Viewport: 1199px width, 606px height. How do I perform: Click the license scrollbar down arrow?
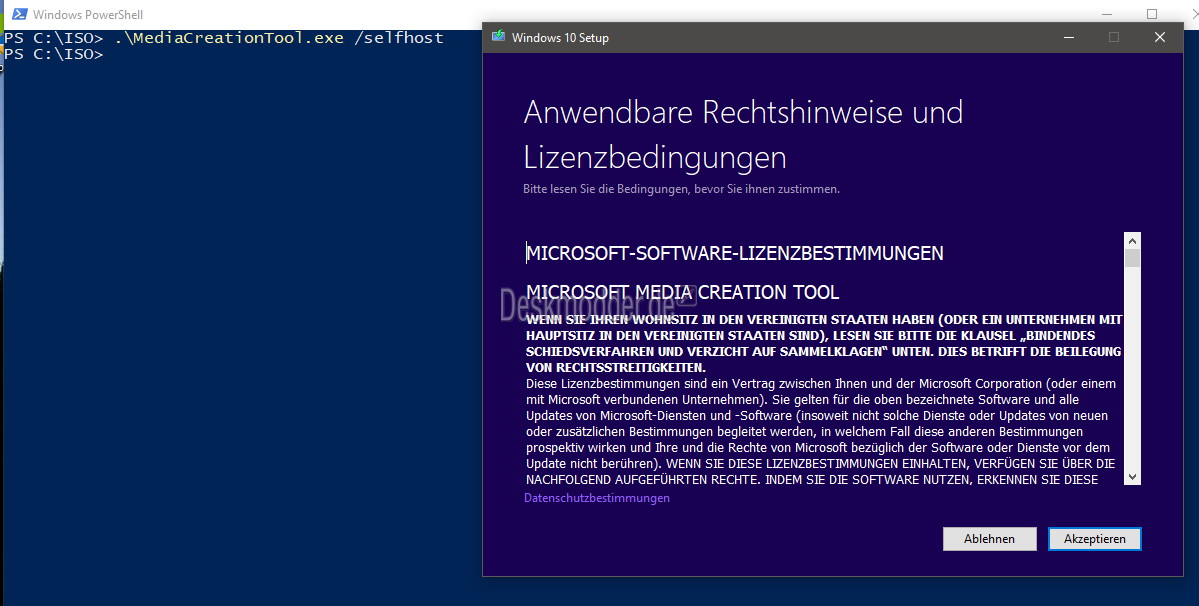click(1132, 477)
